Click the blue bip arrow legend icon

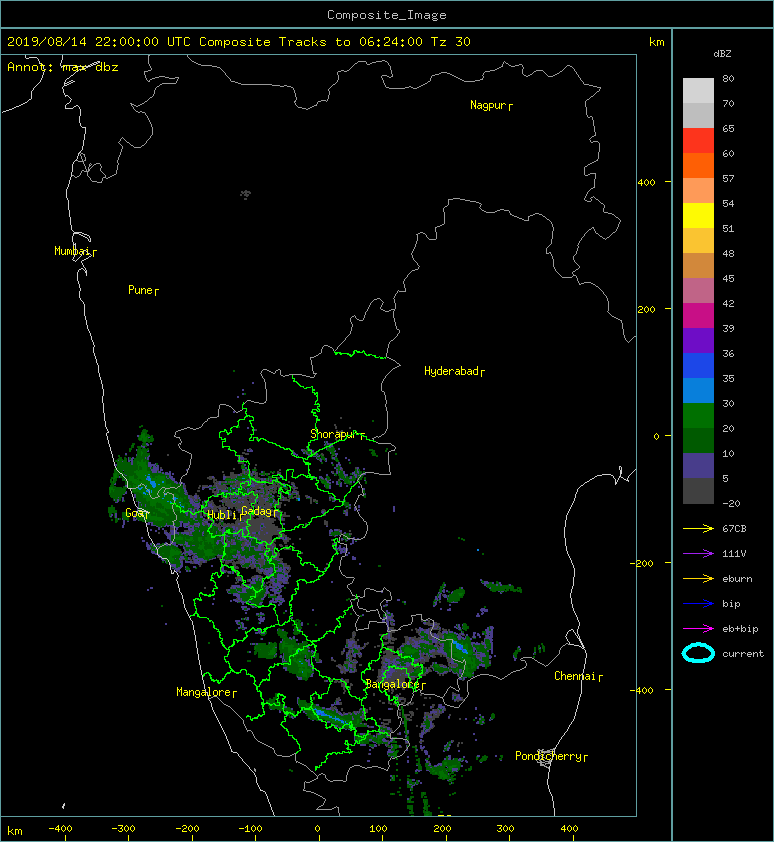click(x=698, y=604)
